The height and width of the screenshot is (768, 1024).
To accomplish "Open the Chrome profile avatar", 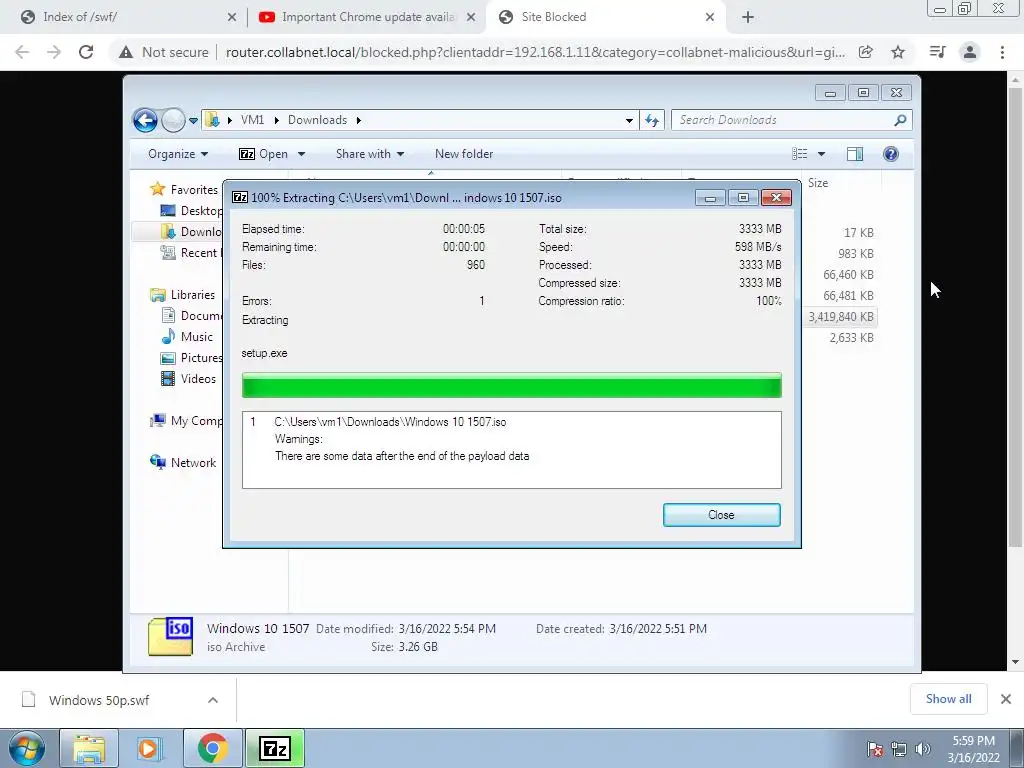I will 970,52.
